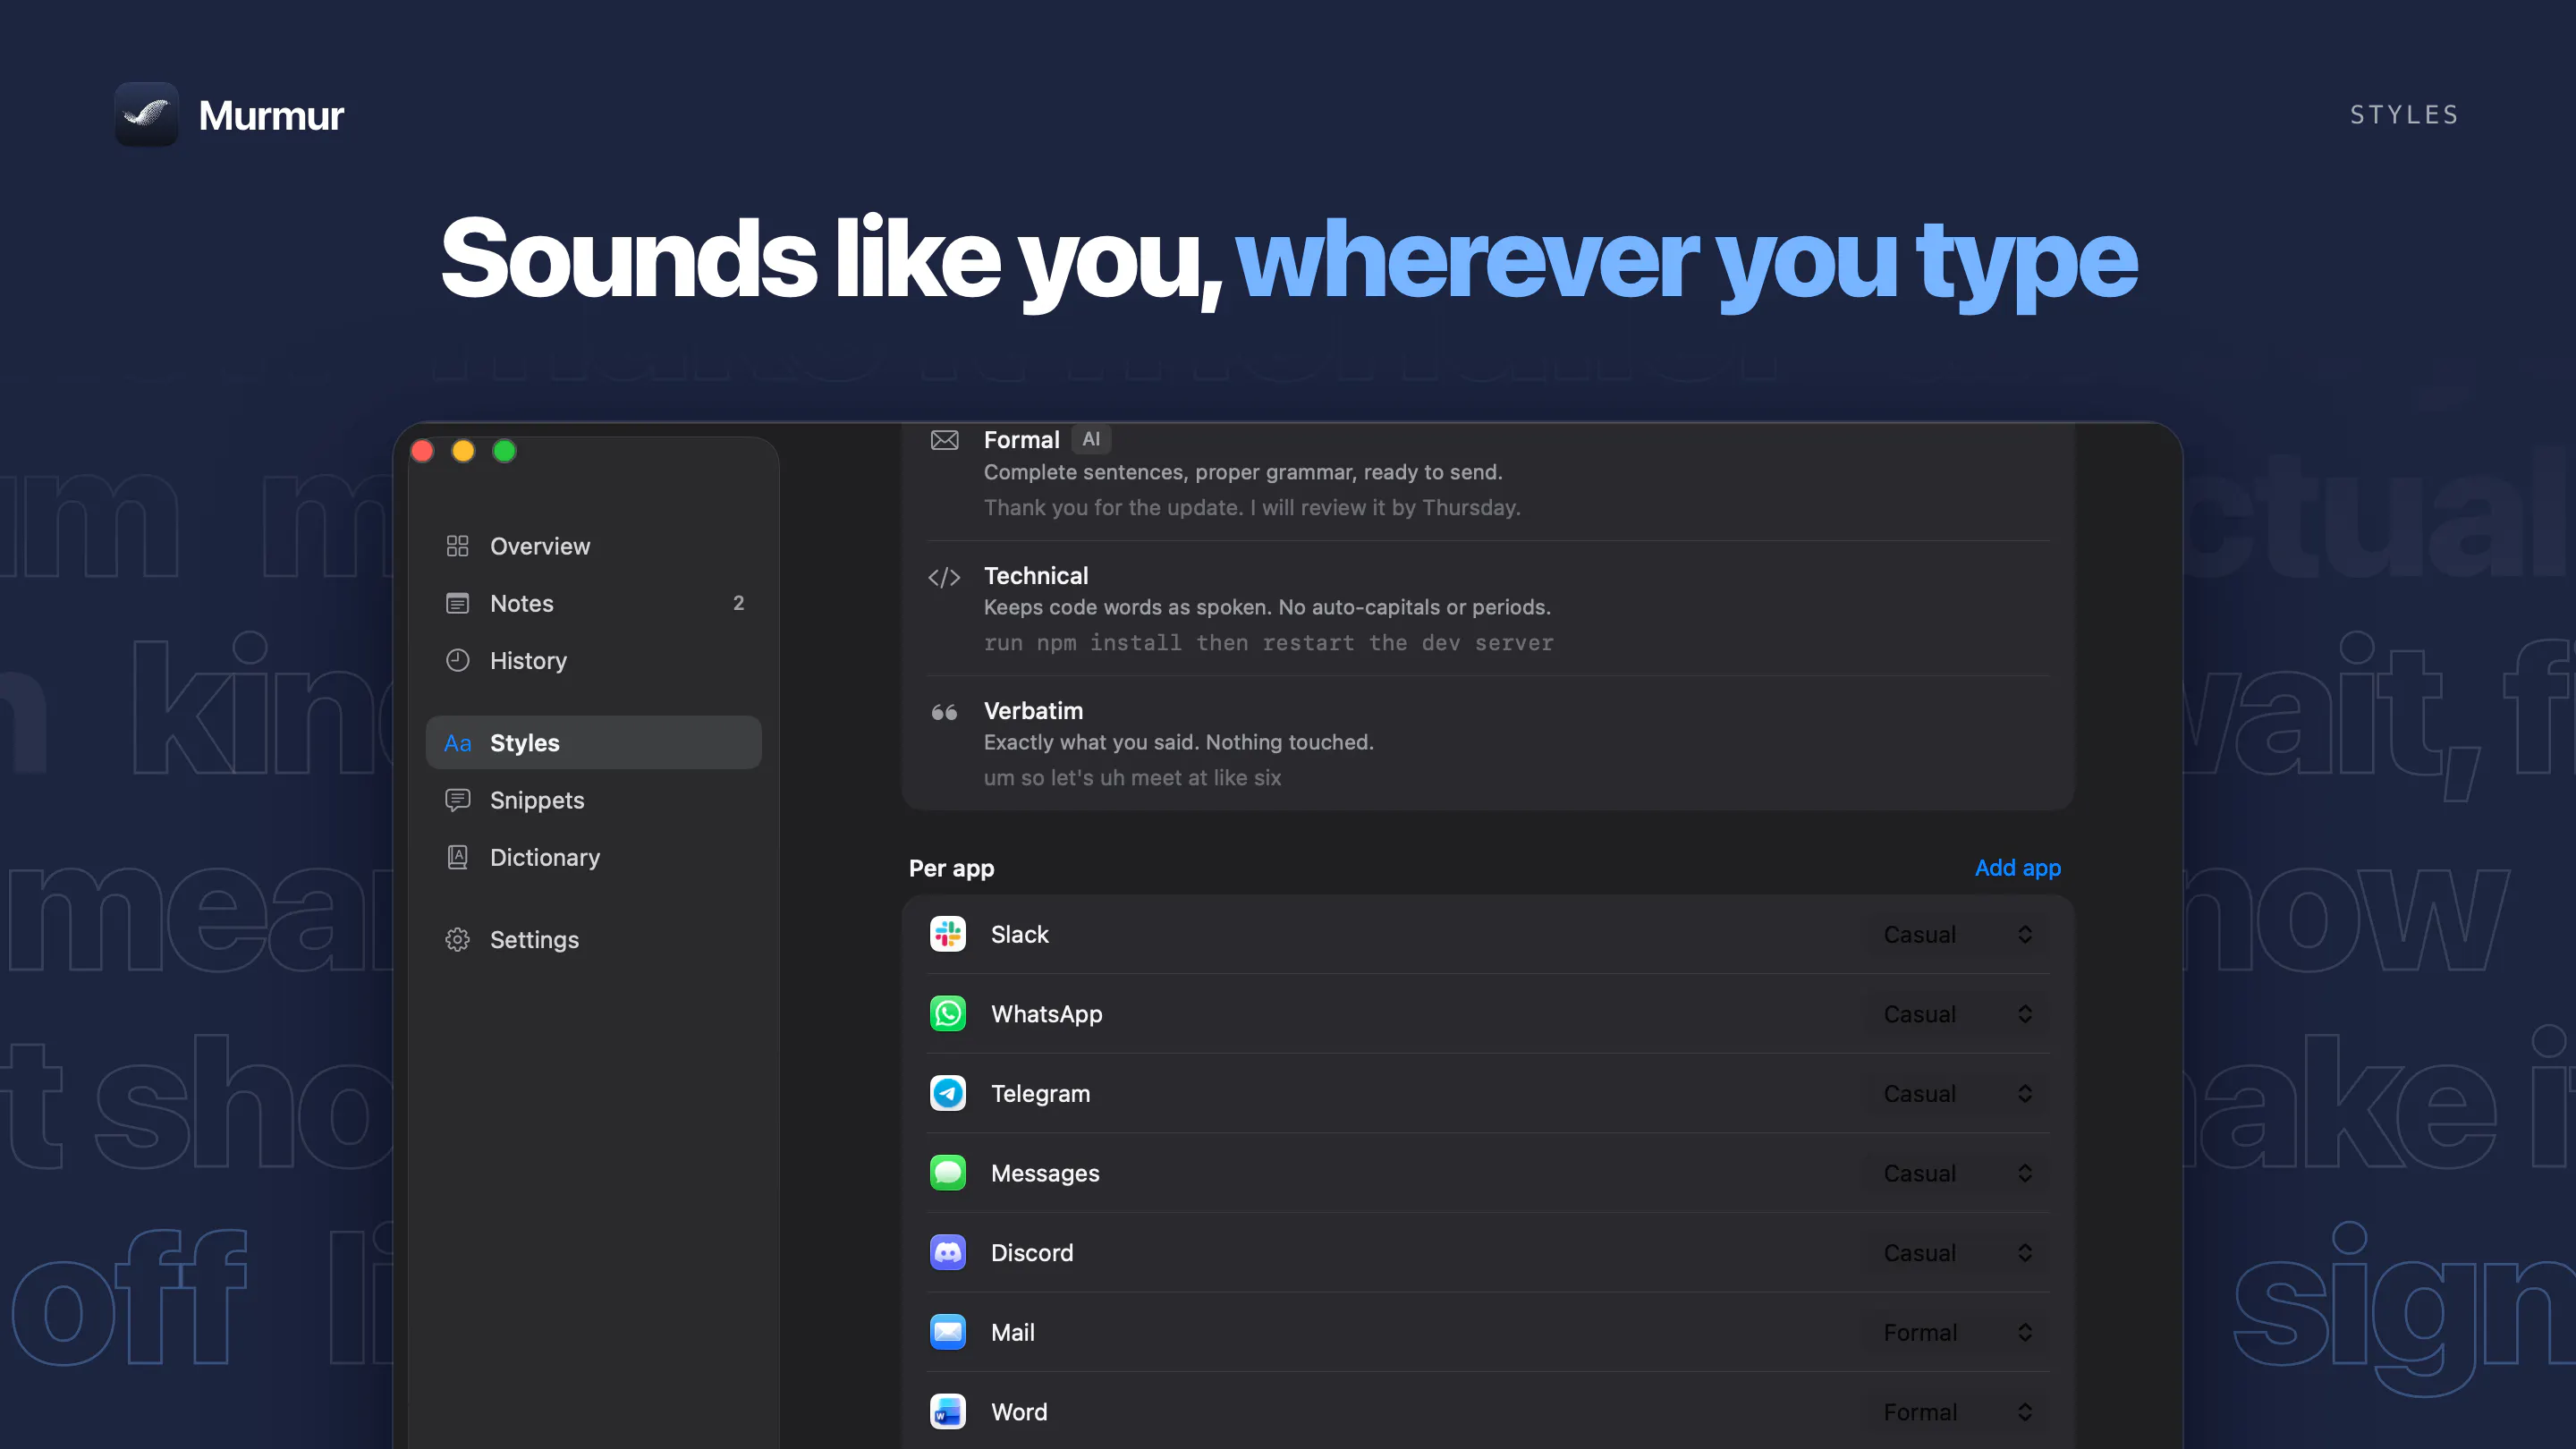
Task: Click the Dictionary book icon
Action: 457,857
